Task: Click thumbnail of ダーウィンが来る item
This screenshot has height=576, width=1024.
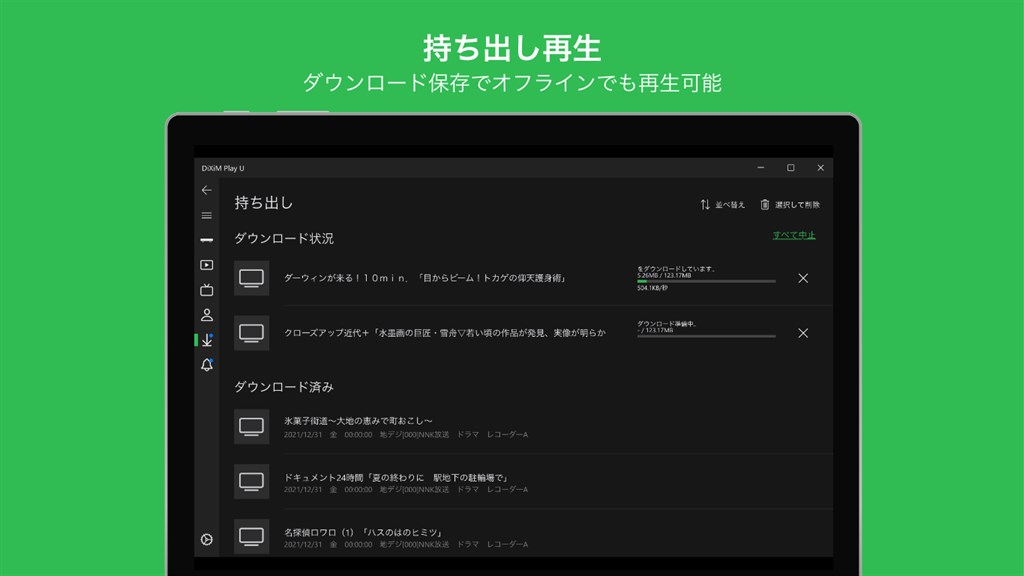Action: (x=251, y=278)
